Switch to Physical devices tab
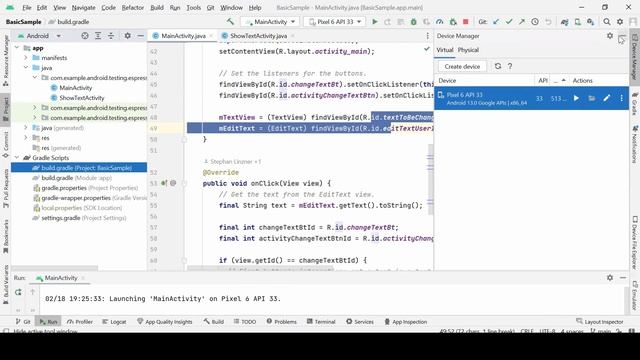The width and height of the screenshot is (640, 360). point(468,50)
